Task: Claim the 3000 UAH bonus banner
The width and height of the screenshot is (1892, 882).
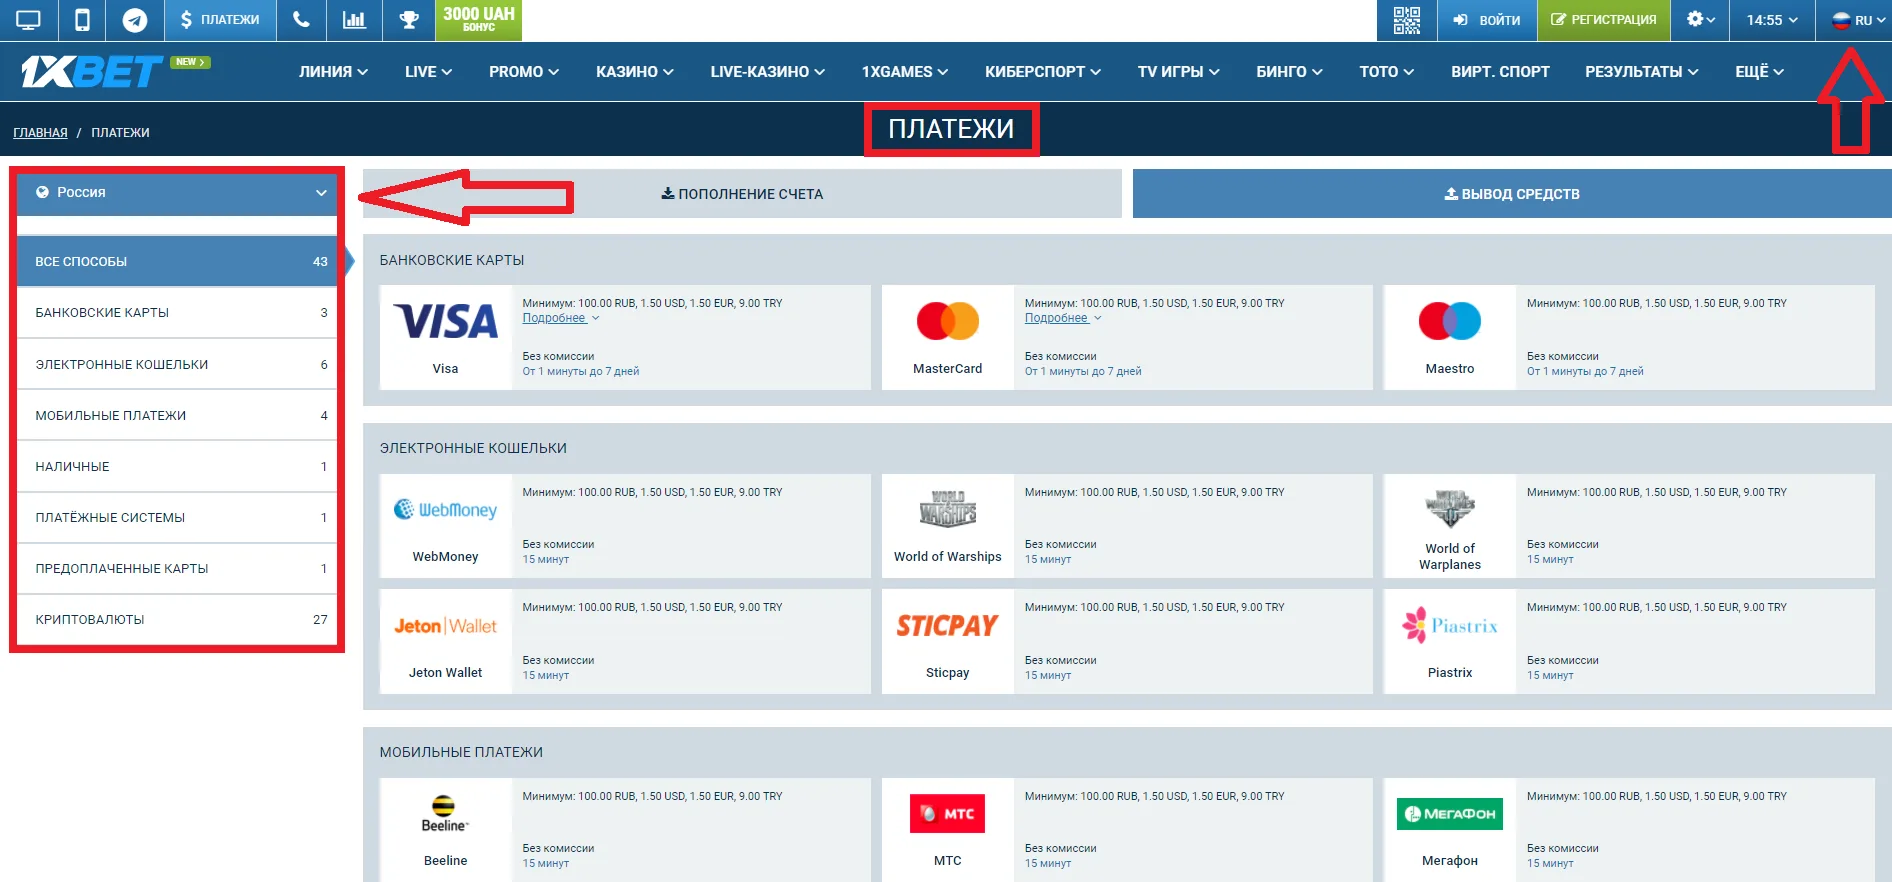Action: [x=479, y=20]
